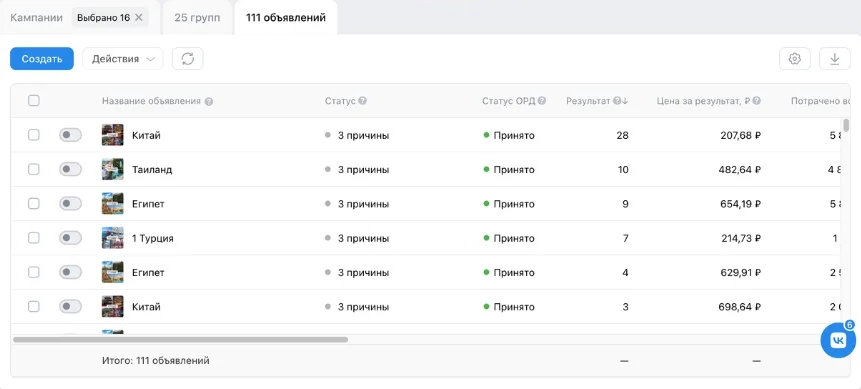
Task: Check the select-all header checkbox
Action: click(33, 101)
